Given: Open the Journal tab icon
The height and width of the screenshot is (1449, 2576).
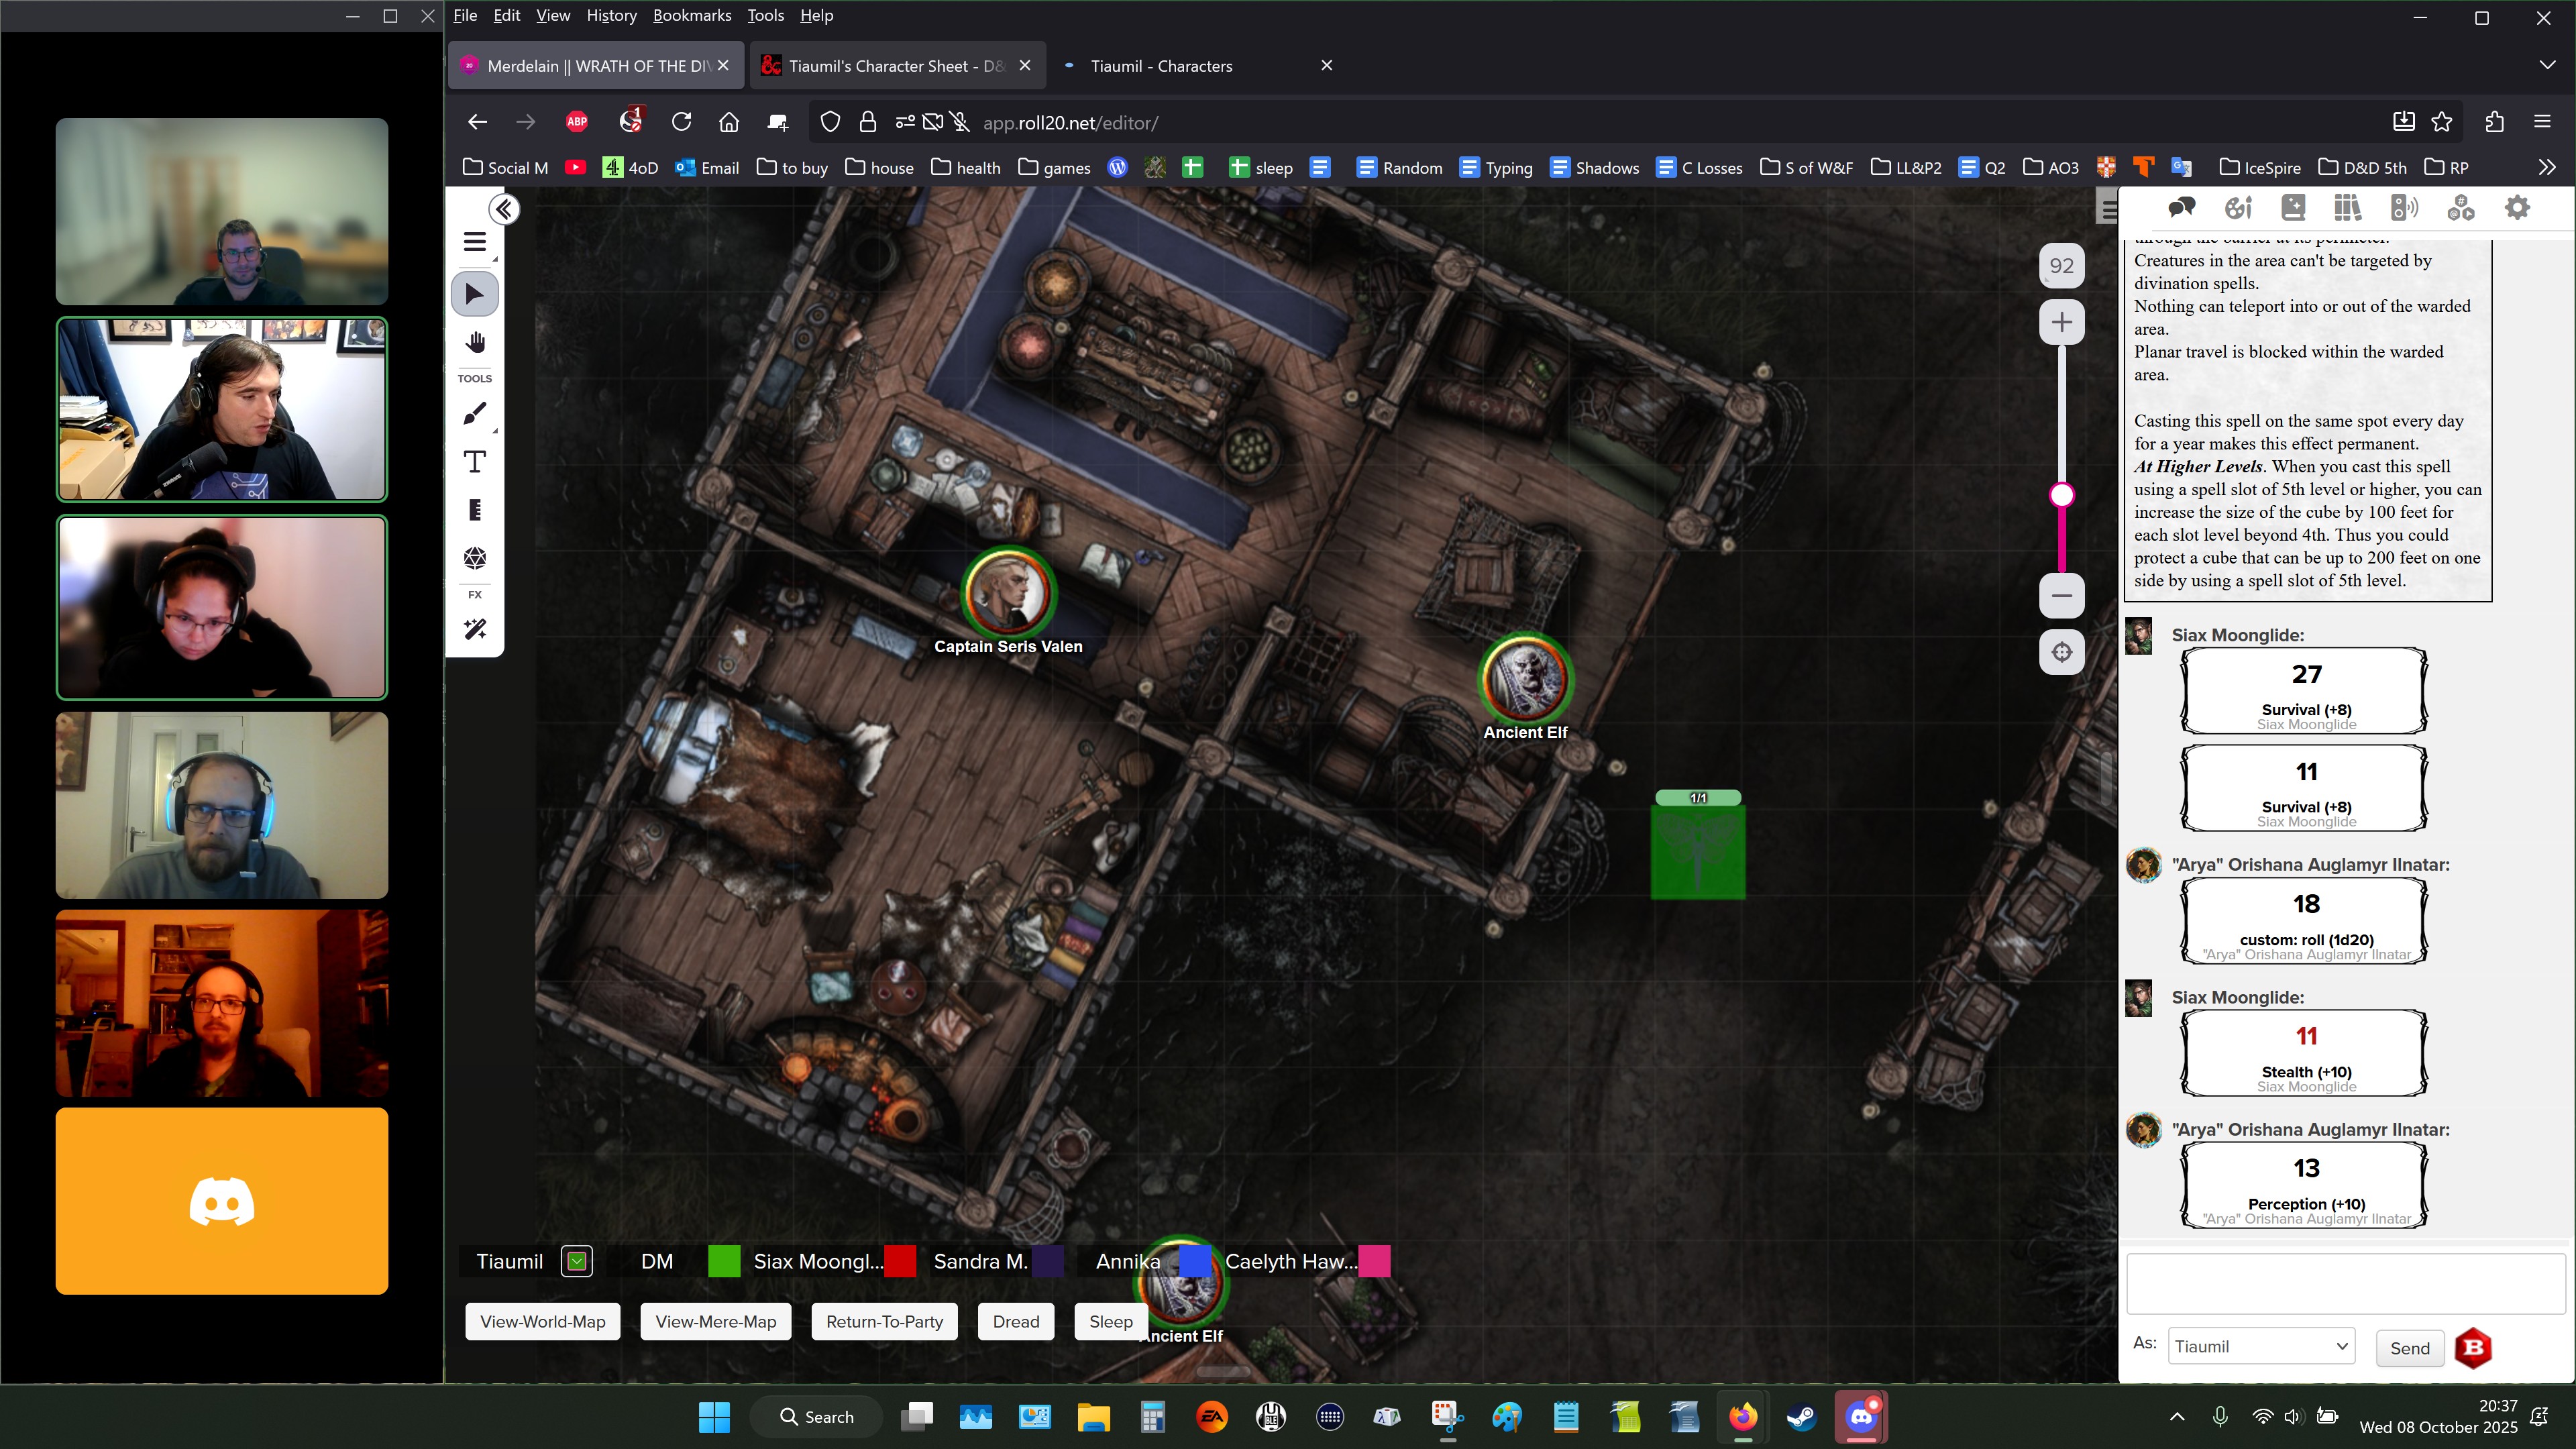Looking at the screenshot, I should tap(2293, 208).
